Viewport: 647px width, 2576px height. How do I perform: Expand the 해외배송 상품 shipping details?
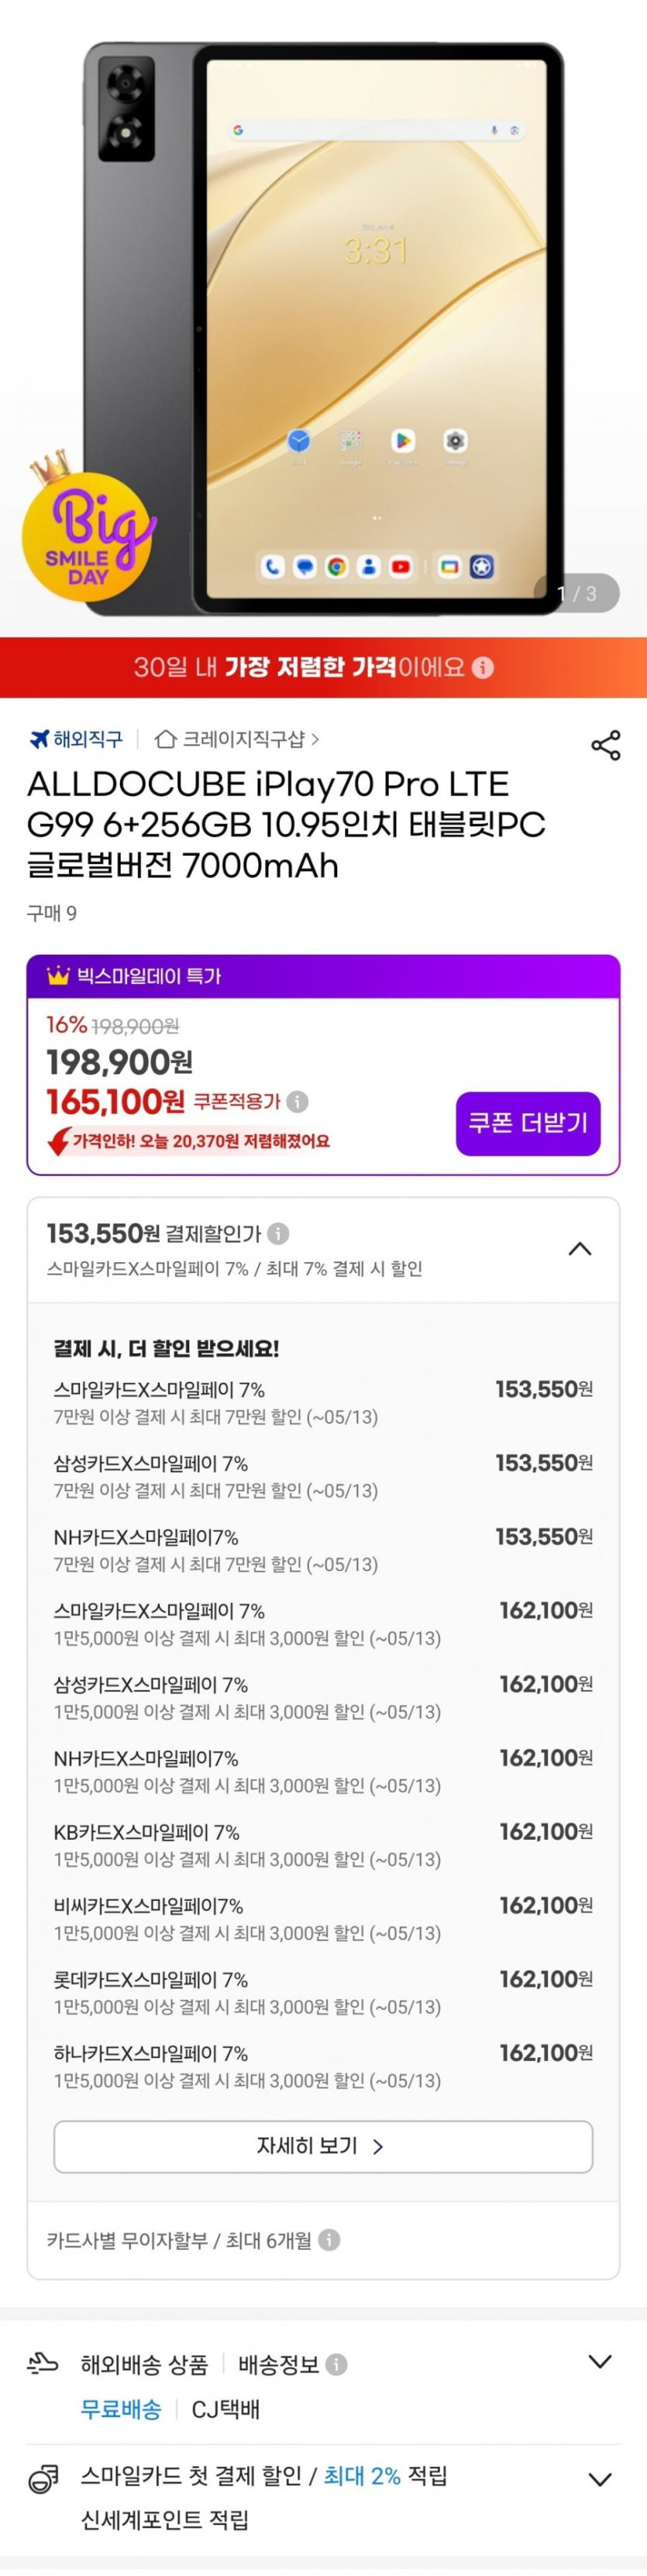(x=599, y=2362)
